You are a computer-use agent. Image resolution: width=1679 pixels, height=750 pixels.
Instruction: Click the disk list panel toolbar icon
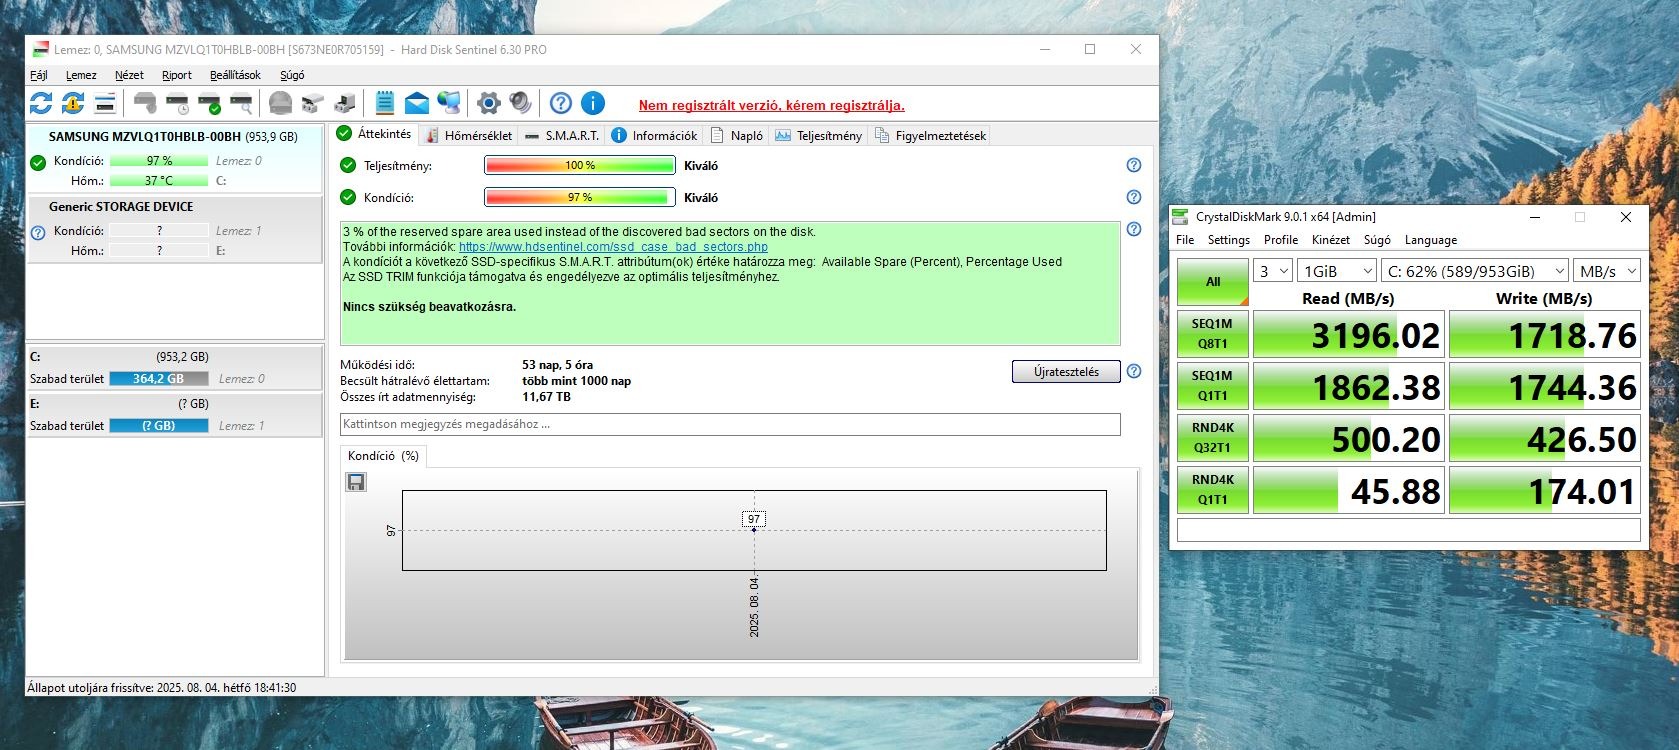pyautogui.click(x=105, y=102)
